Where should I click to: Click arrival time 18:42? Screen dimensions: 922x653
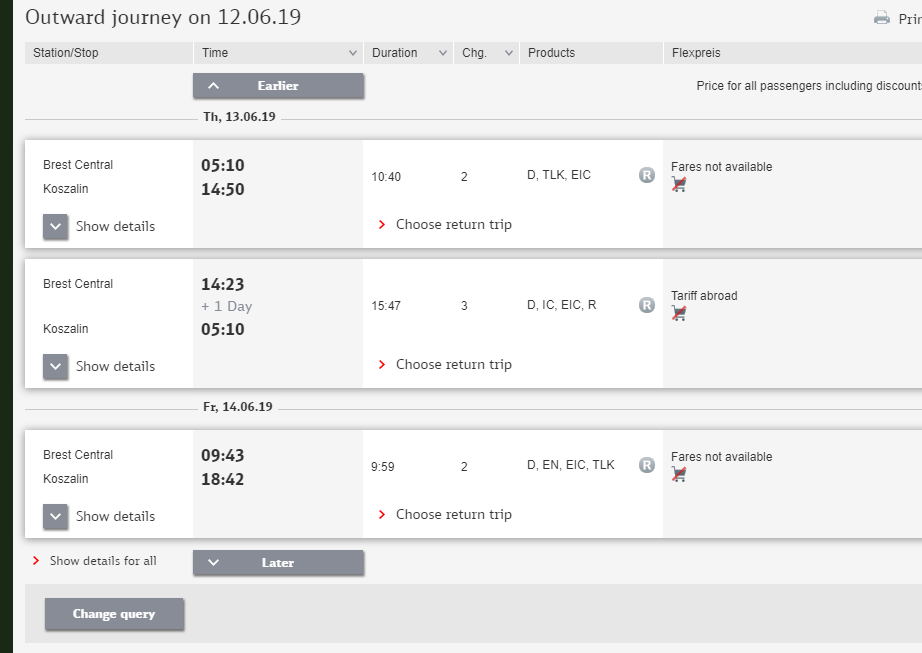[223, 480]
